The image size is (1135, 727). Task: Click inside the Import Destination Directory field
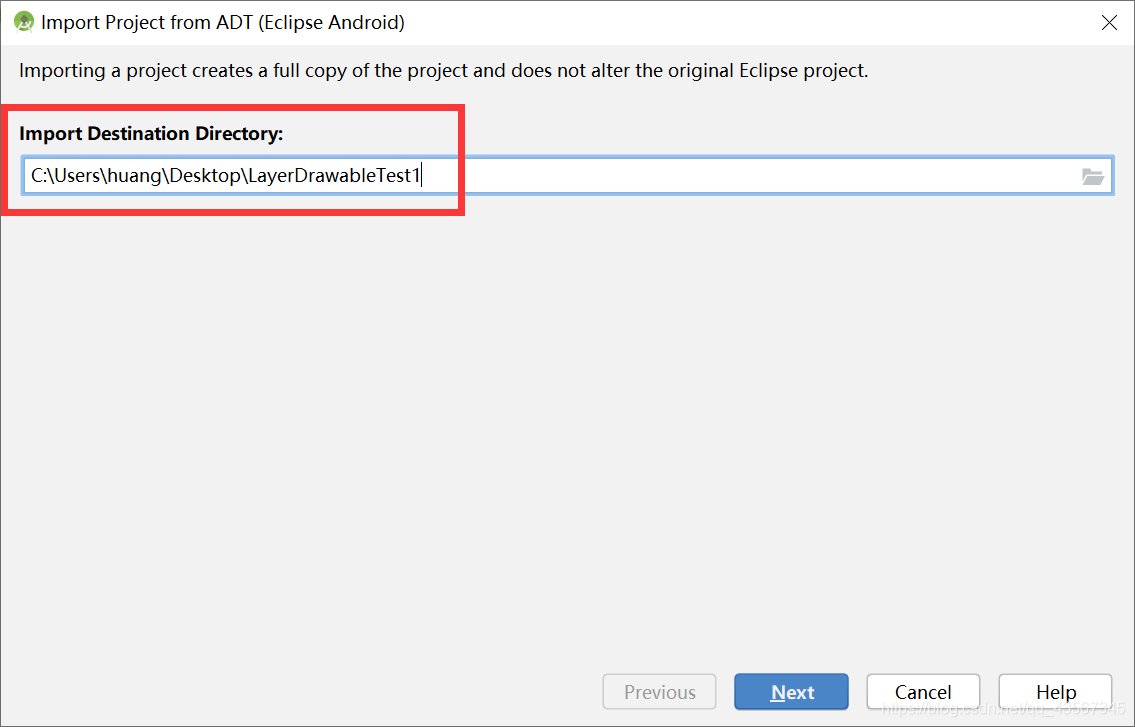pos(500,175)
